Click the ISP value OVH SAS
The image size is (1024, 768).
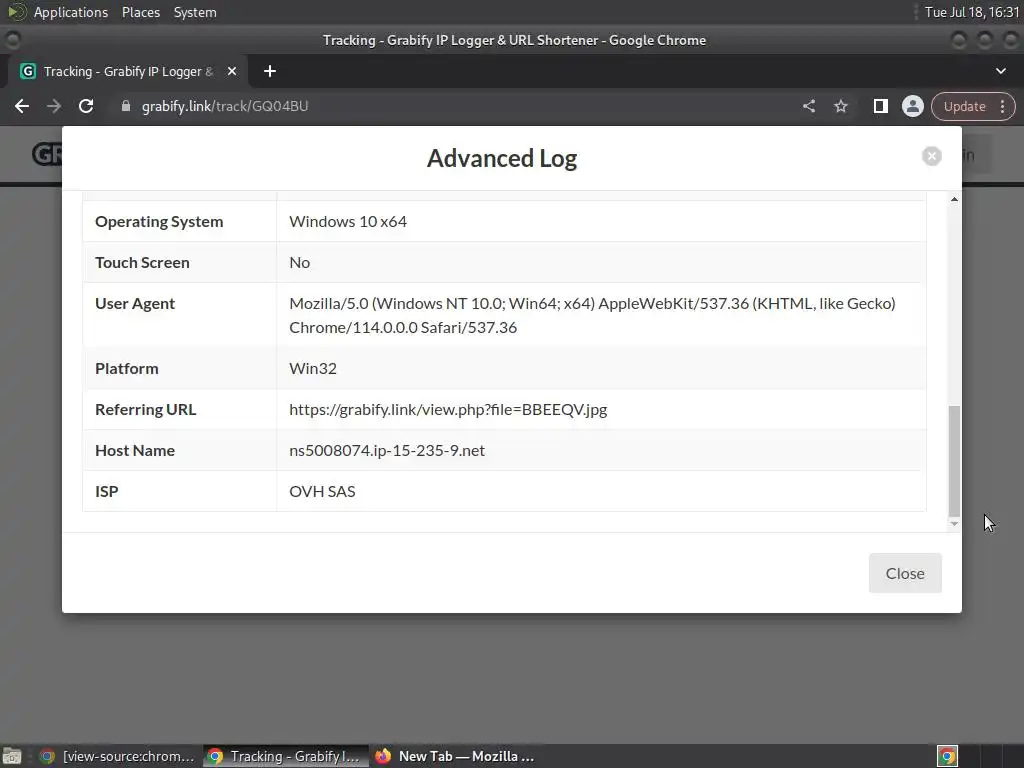pos(322,492)
